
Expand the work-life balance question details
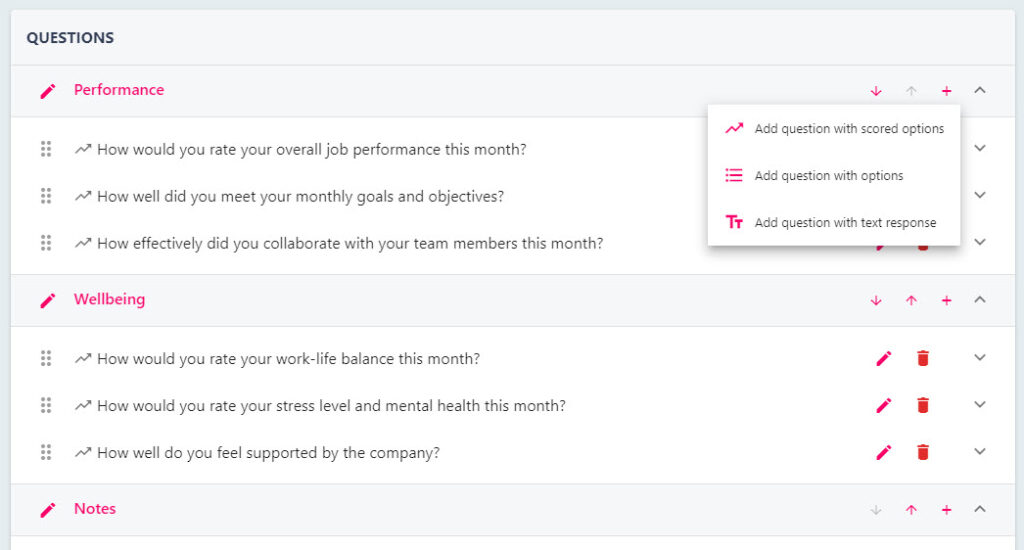pyautogui.click(x=980, y=357)
